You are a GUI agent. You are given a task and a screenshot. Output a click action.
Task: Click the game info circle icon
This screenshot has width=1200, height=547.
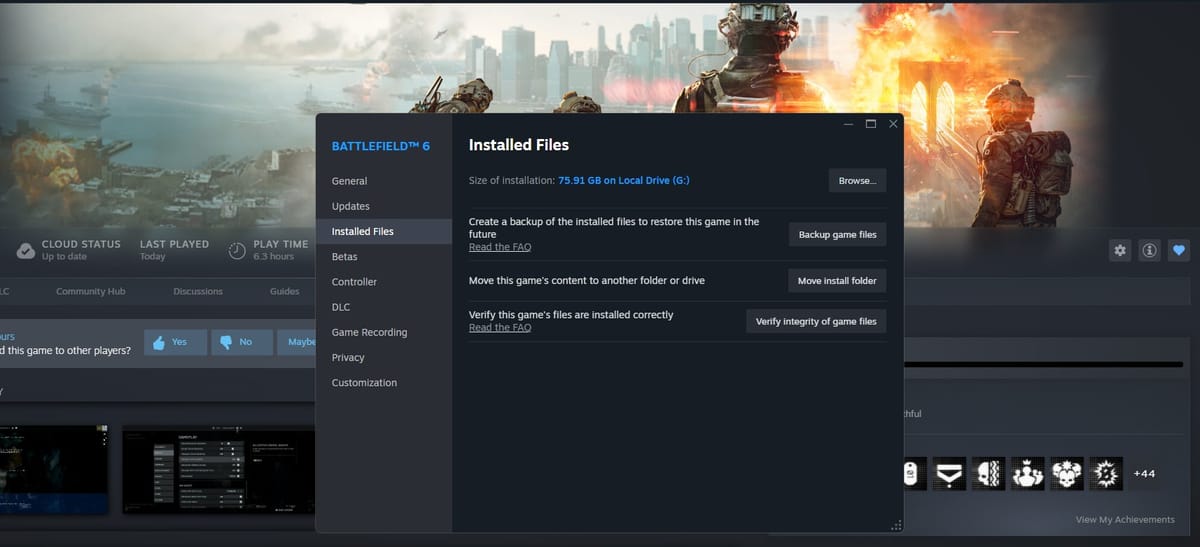click(x=1149, y=251)
